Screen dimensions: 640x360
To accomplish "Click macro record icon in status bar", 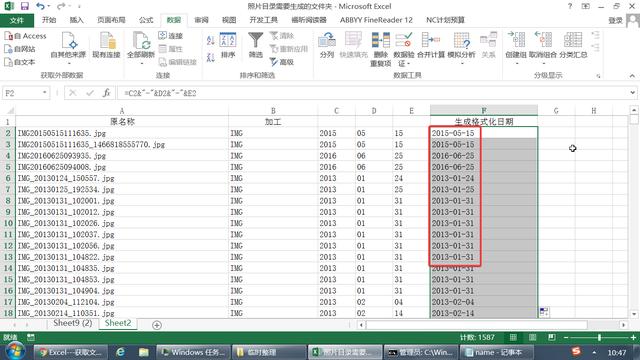I will point(31,338).
